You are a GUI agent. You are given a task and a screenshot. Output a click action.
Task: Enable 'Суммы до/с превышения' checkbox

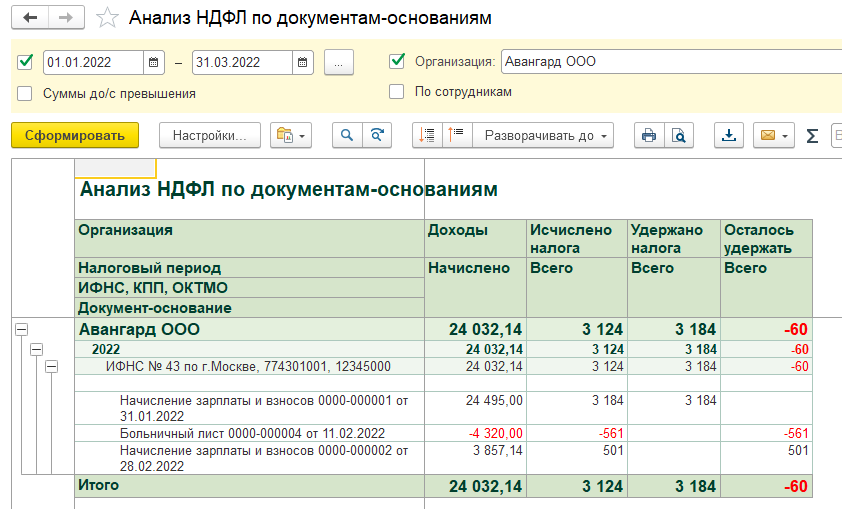tap(25, 93)
